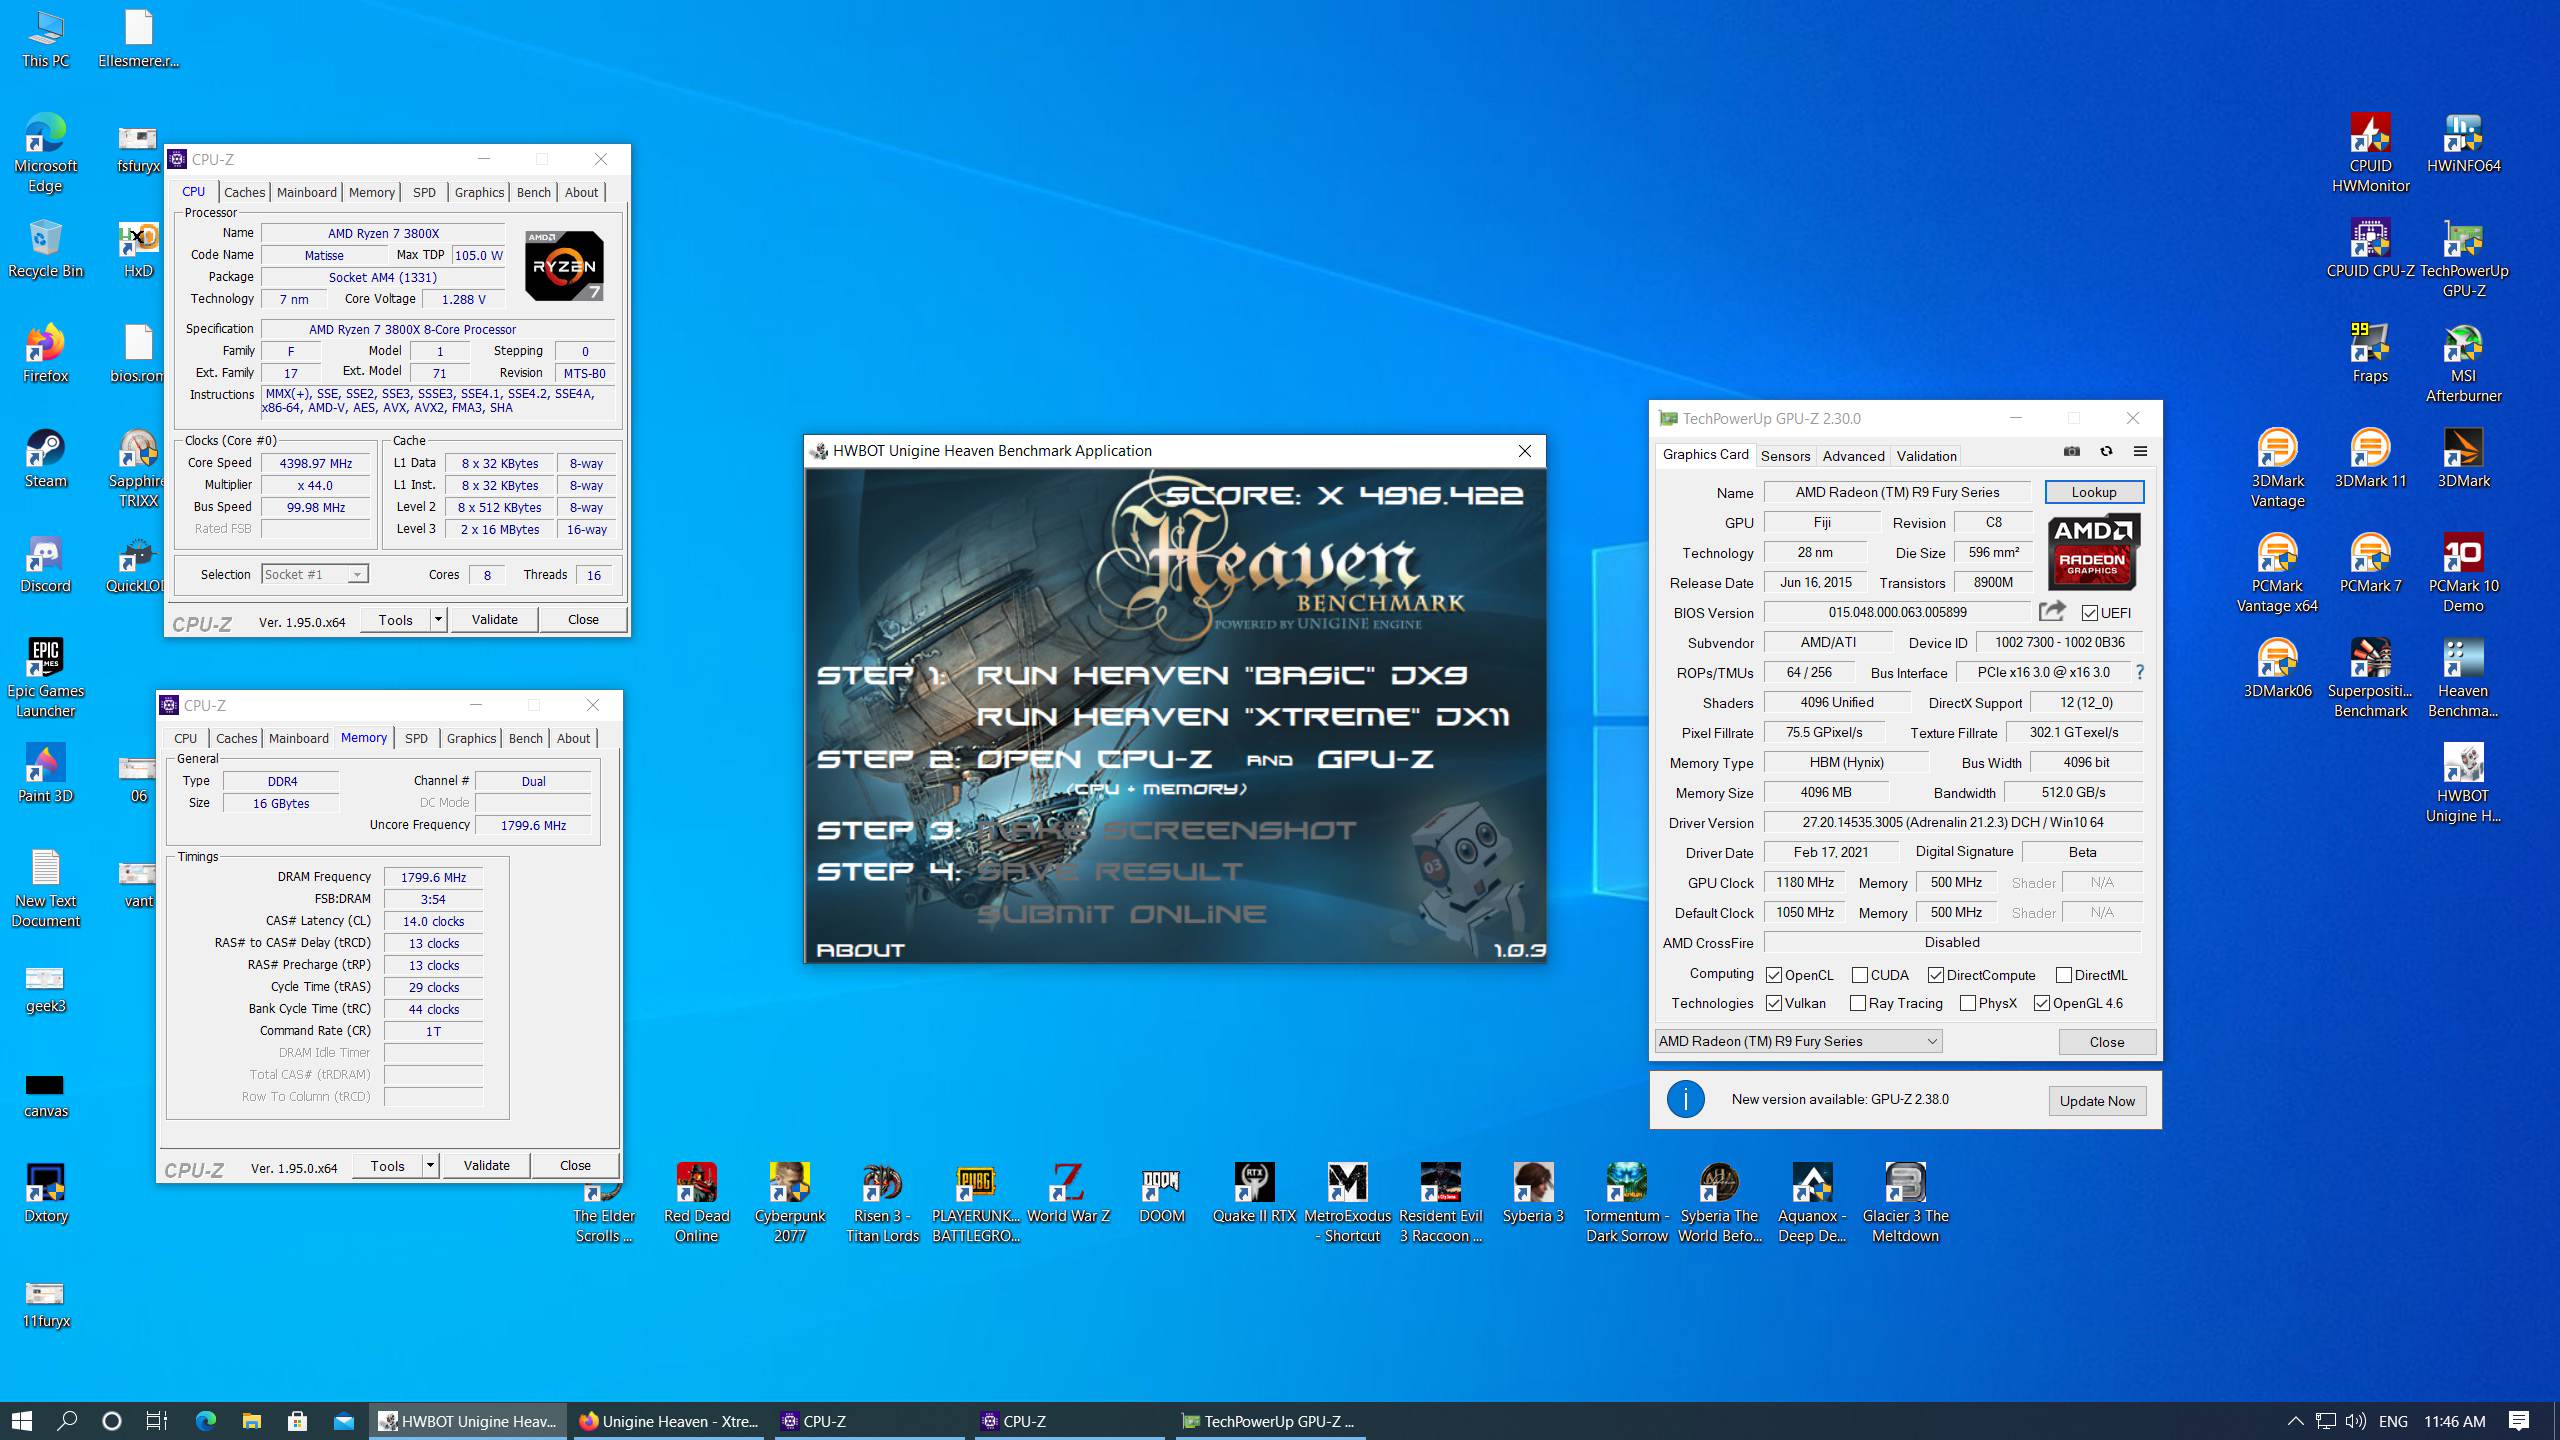
Task: Switch to Unigine Heaven Firefox taskbar item
Action: pos(668,1421)
